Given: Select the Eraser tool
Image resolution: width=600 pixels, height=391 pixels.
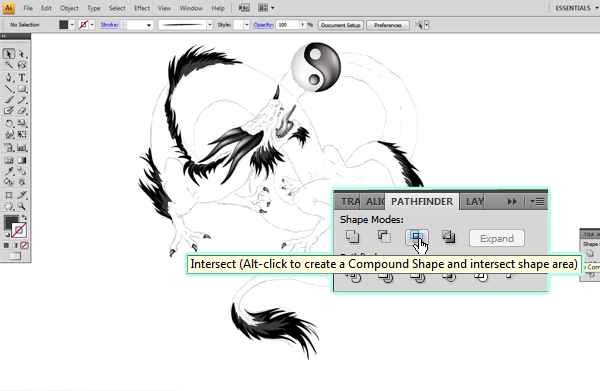Looking at the screenshot, I should click(22, 111).
